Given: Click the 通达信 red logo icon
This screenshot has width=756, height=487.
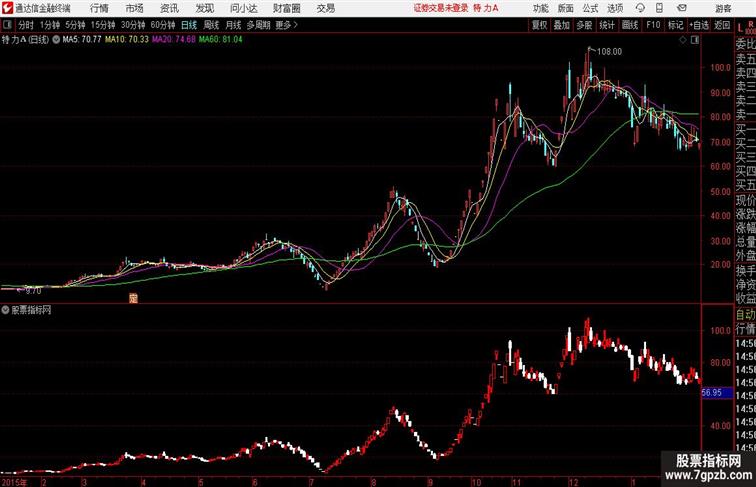Looking at the screenshot, I should (x=7, y=8).
